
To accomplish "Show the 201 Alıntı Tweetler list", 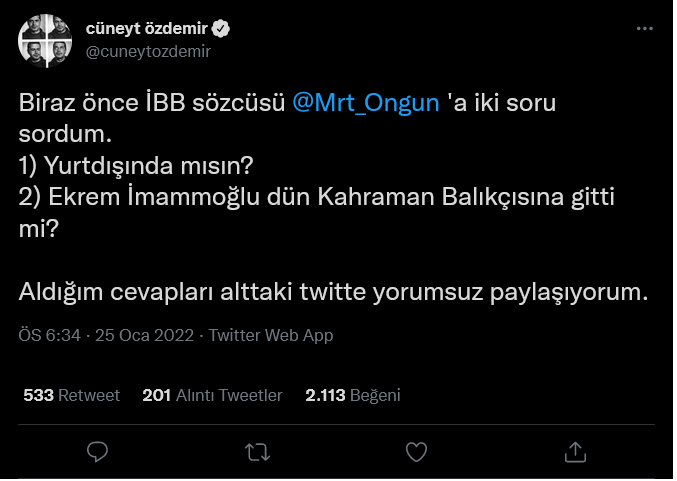I will 212,395.
